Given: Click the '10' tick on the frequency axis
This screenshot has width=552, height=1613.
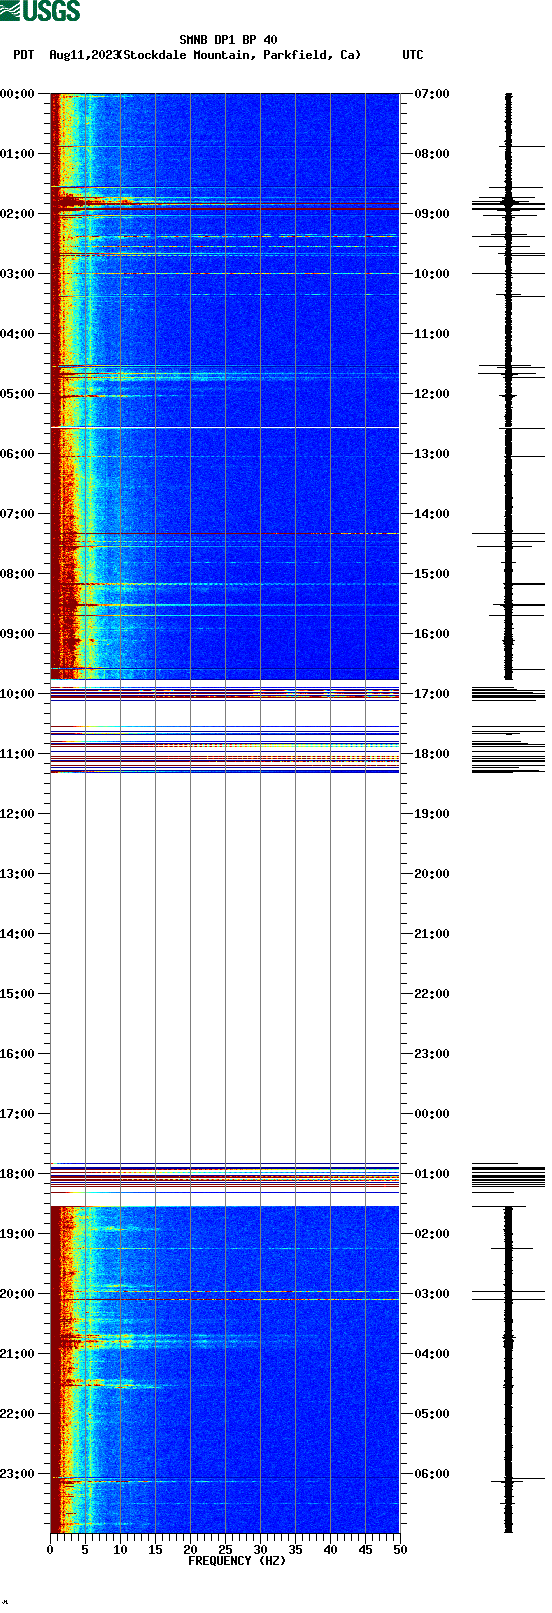Looking at the screenshot, I should point(120,1550).
